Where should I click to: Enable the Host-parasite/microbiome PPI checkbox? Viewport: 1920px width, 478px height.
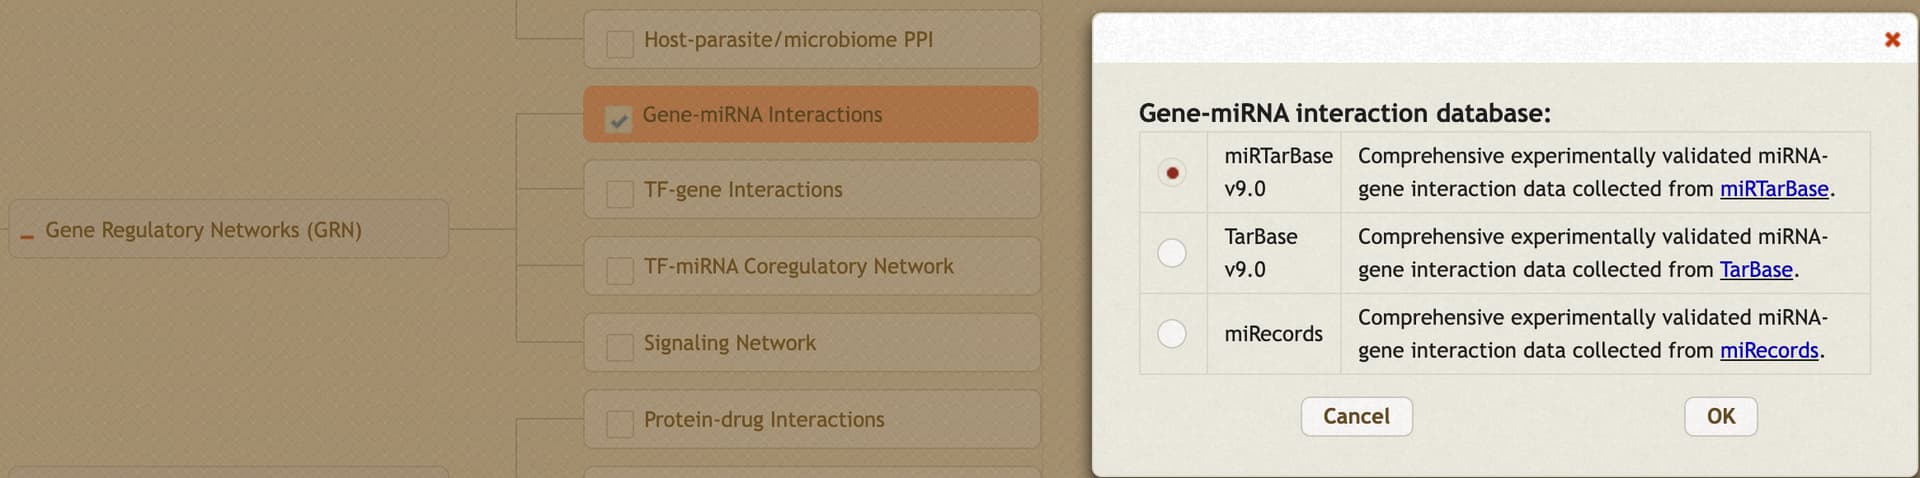620,43
